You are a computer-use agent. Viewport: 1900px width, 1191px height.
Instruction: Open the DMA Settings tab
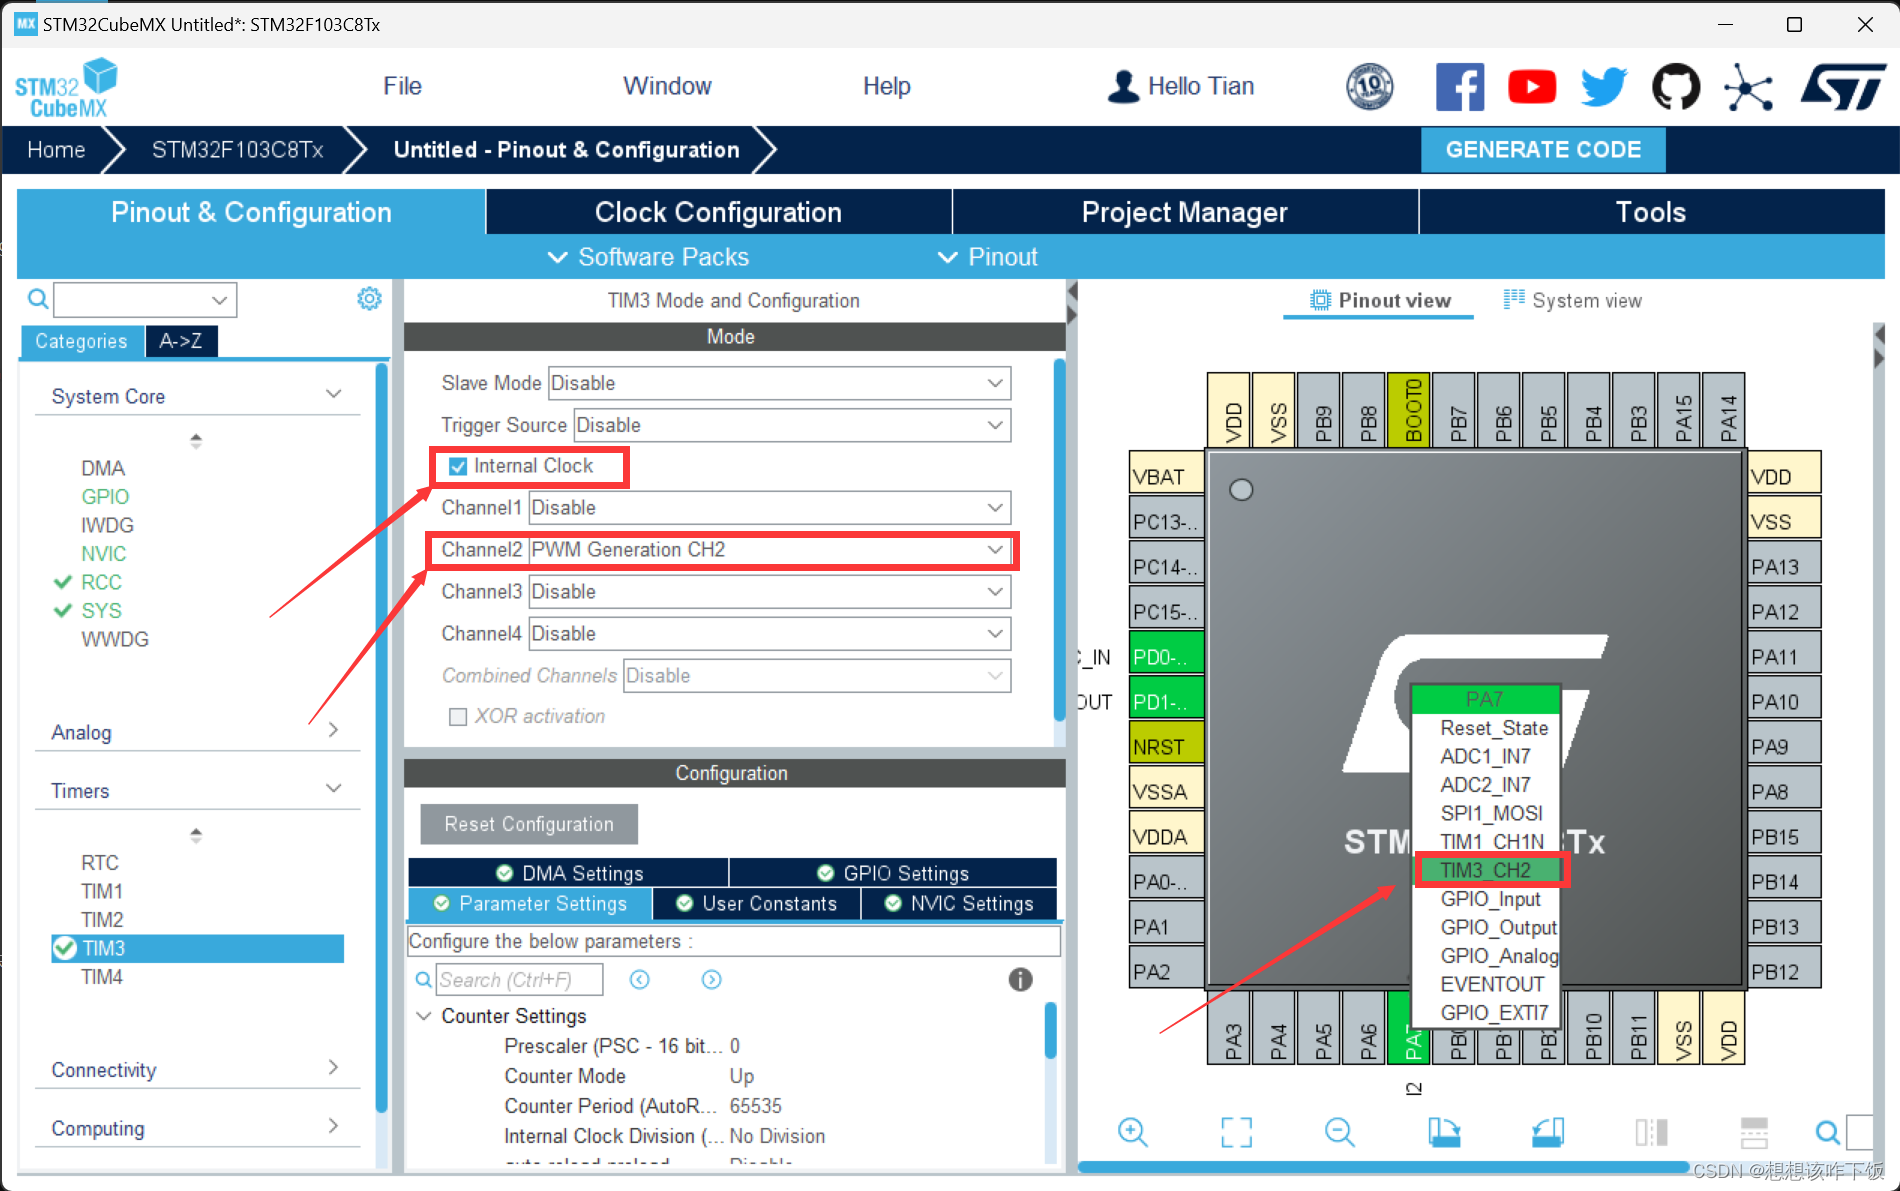[x=569, y=873]
